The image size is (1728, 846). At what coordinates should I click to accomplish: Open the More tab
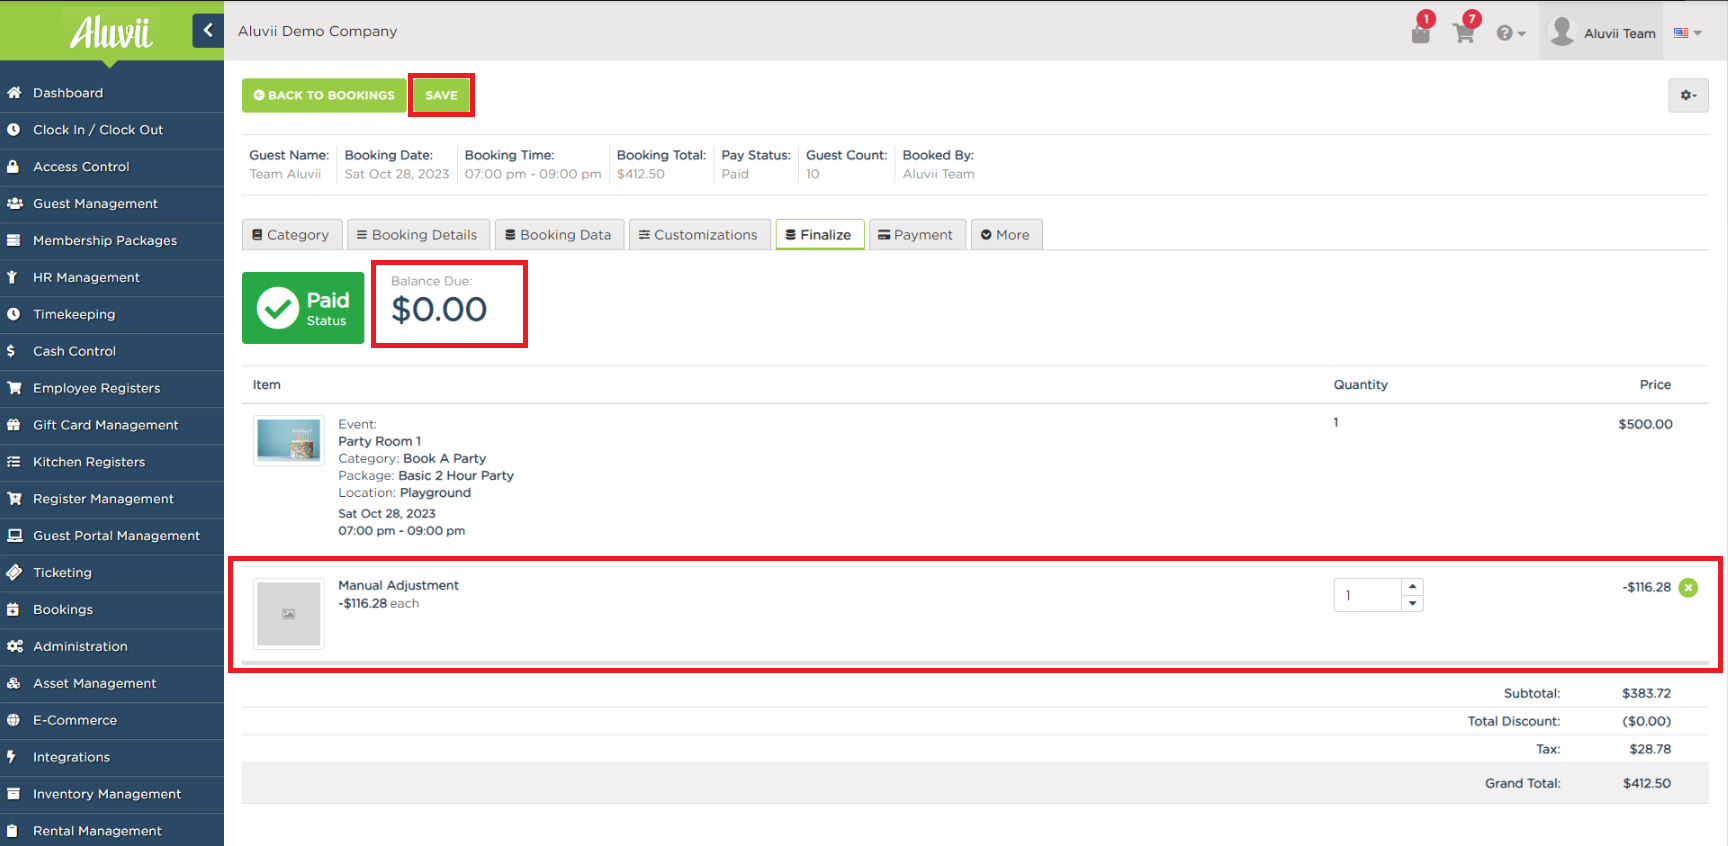coord(1006,235)
